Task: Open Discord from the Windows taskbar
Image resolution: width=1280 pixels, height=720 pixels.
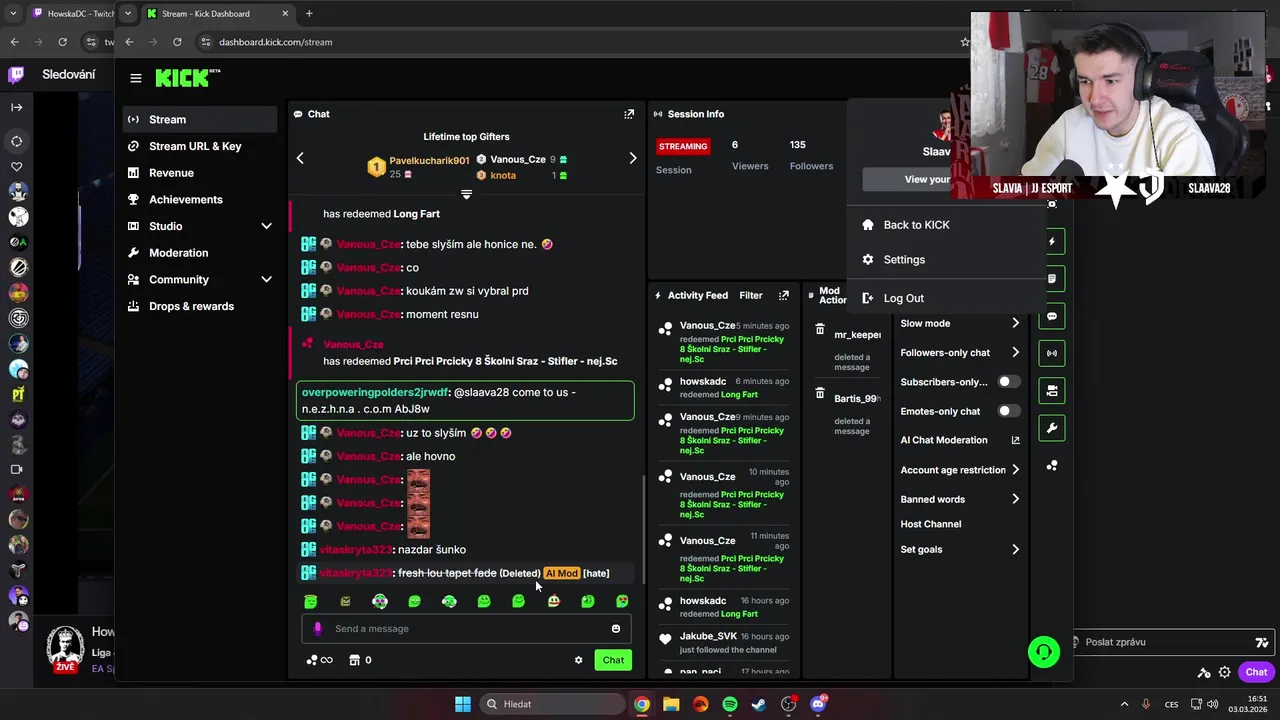Action: pyautogui.click(x=818, y=704)
